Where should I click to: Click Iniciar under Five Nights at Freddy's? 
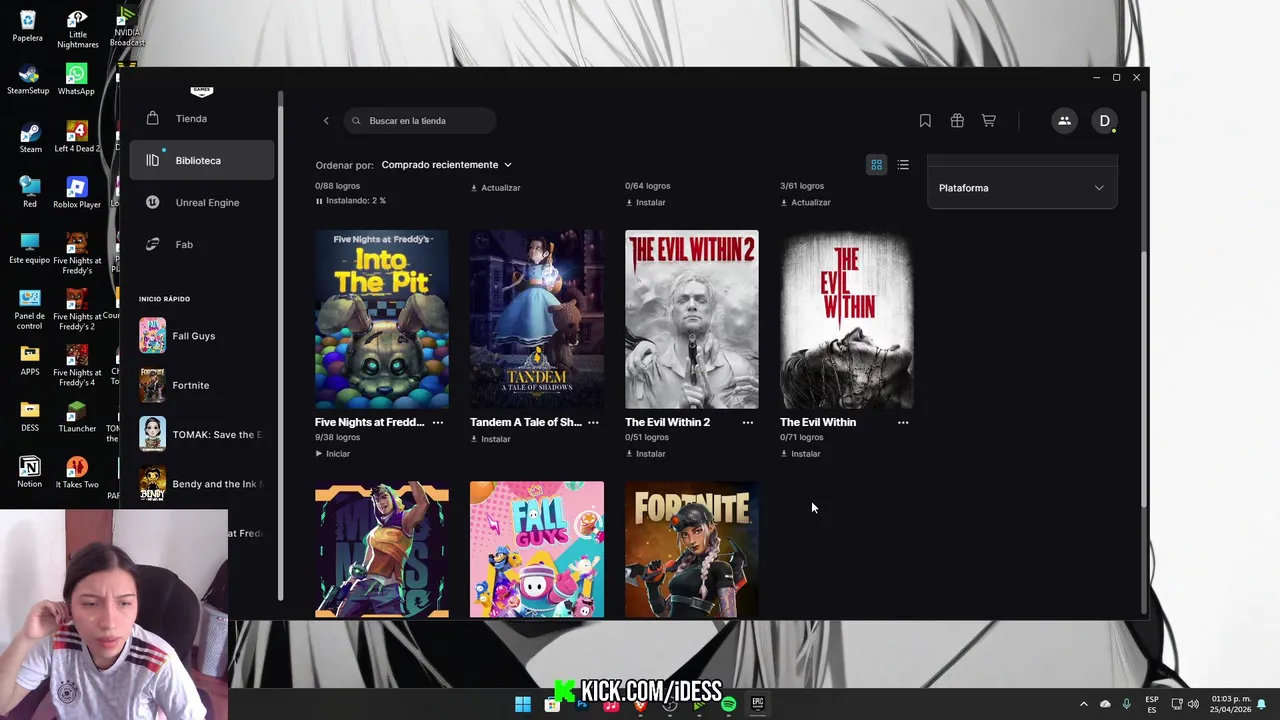click(x=333, y=454)
